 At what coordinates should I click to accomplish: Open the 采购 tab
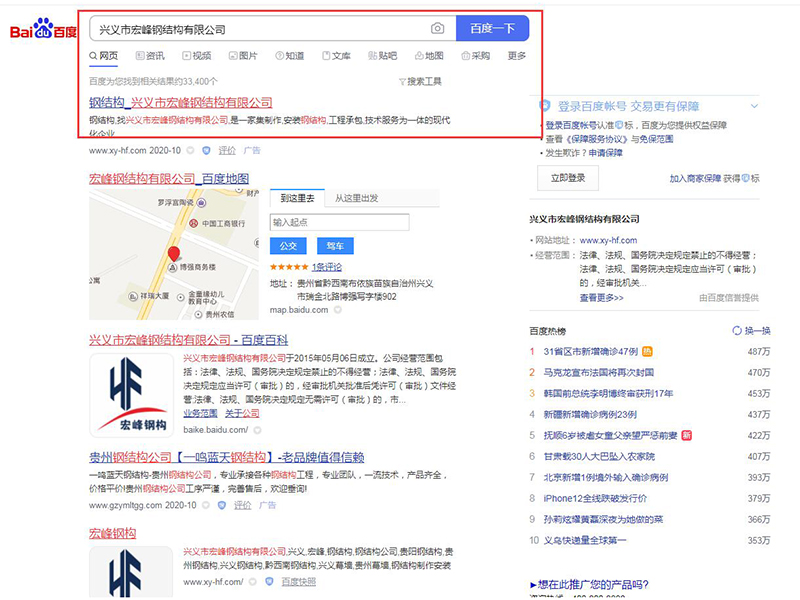point(476,56)
